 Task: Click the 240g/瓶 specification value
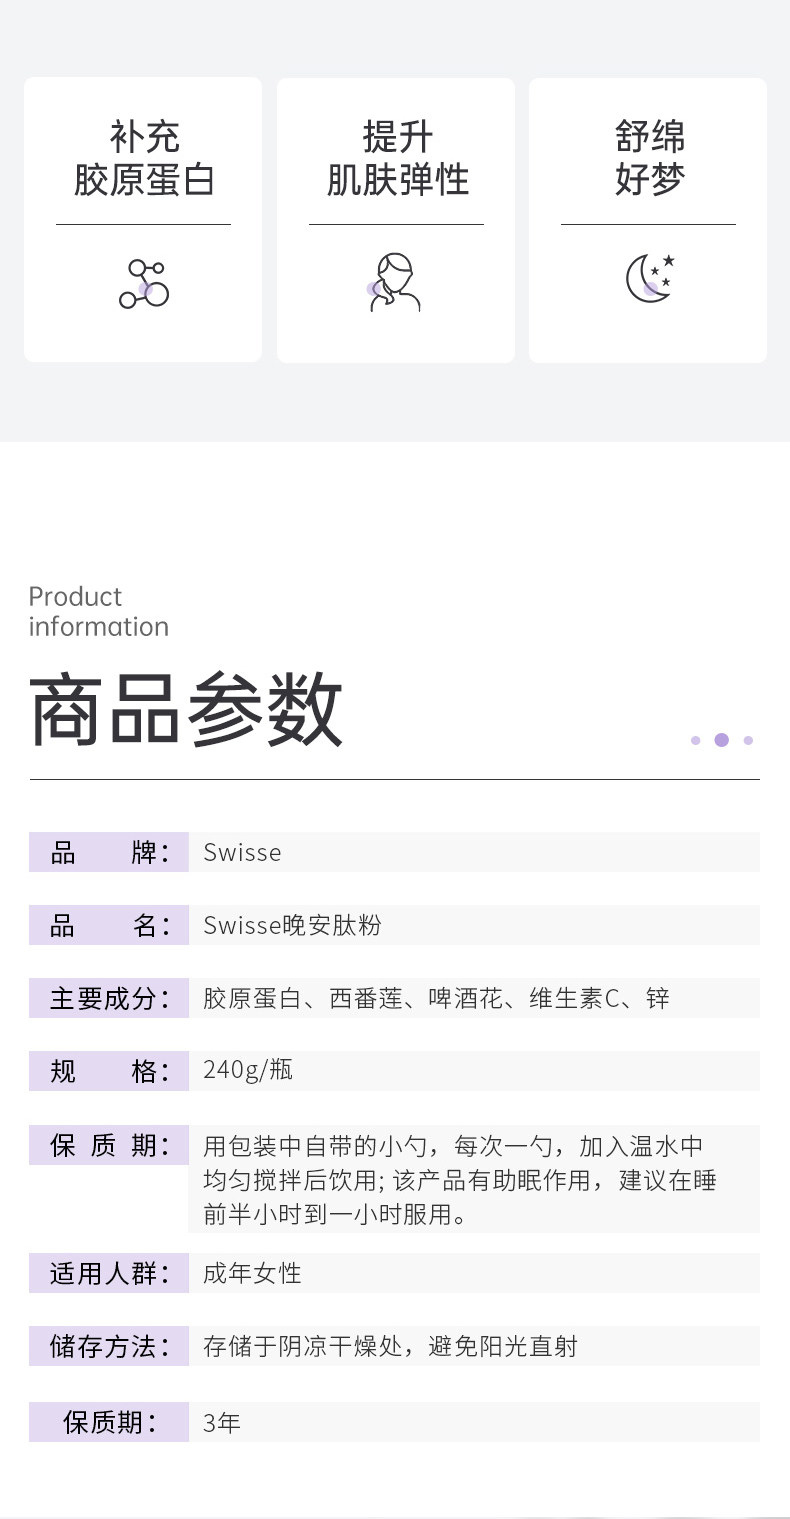pyautogui.click(x=248, y=1070)
